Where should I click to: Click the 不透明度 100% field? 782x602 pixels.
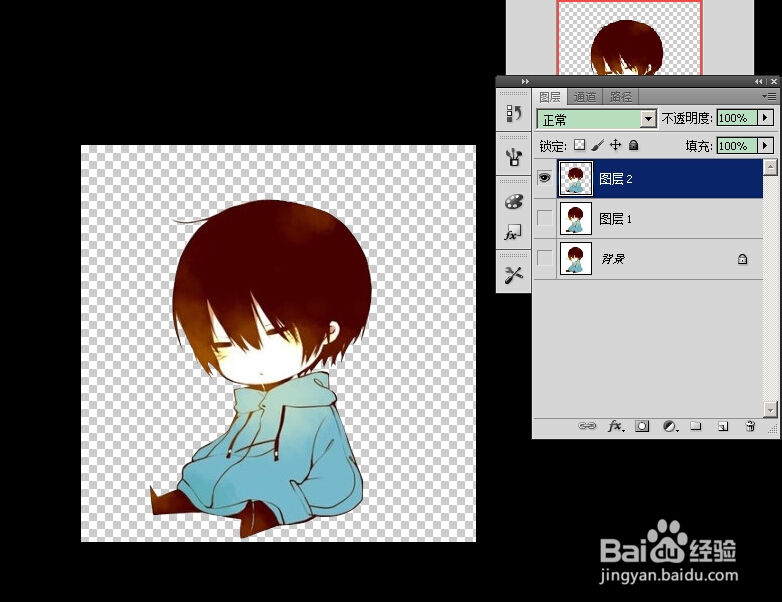coord(737,118)
